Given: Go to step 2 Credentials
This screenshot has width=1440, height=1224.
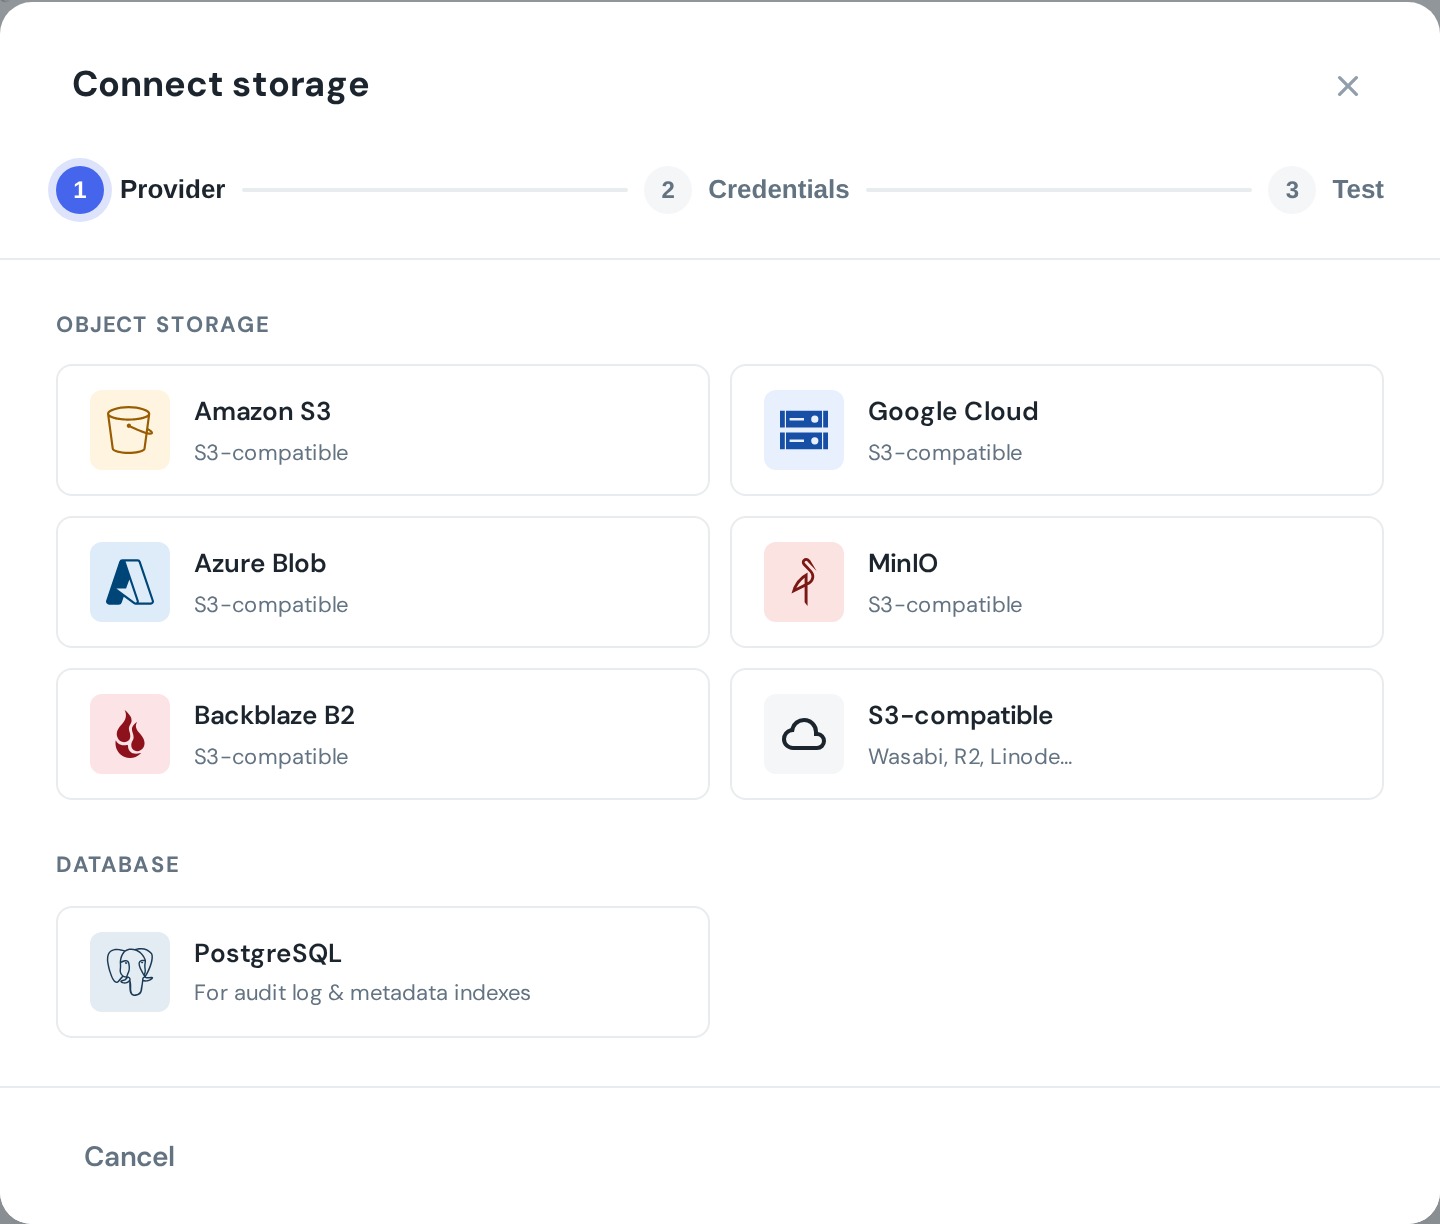Looking at the screenshot, I should point(668,190).
